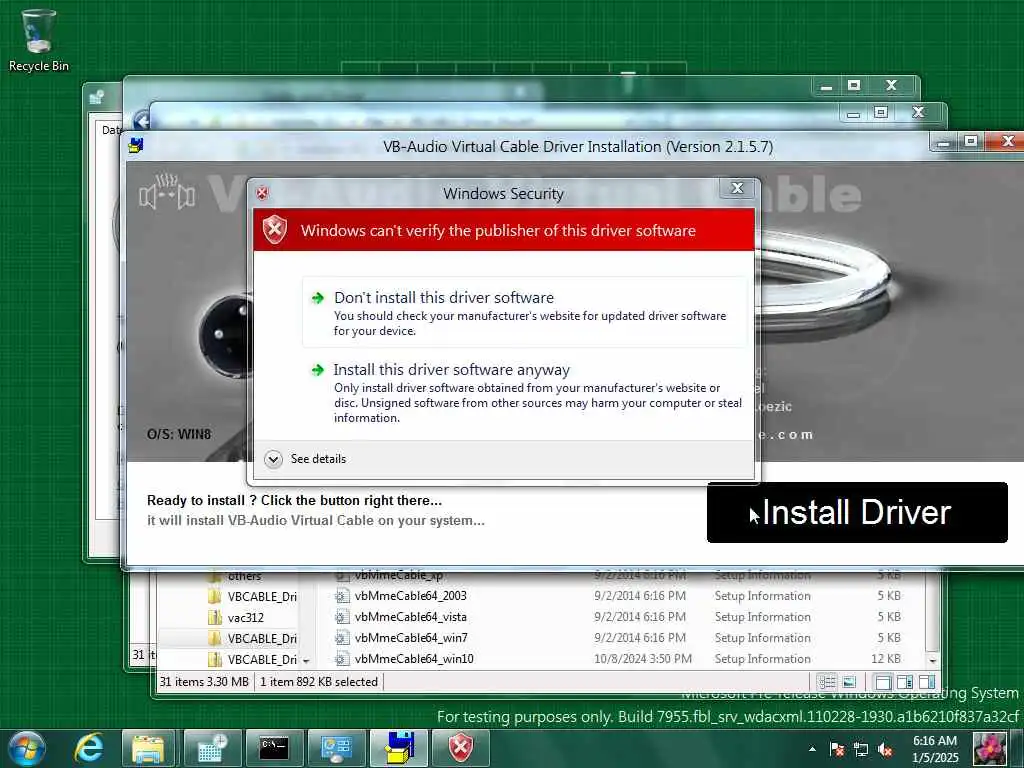The image size is (1024, 768).
Task: Click the Explorer window's blue Back arrow
Action: pyautogui.click(x=142, y=120)
